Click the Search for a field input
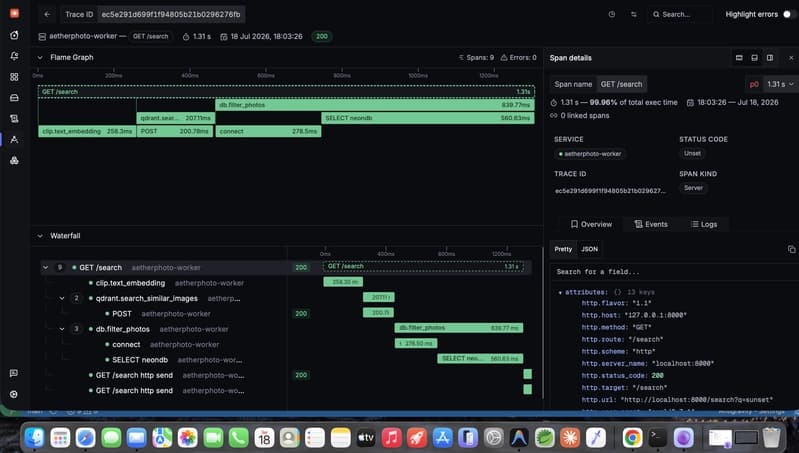 coord(673,272)
